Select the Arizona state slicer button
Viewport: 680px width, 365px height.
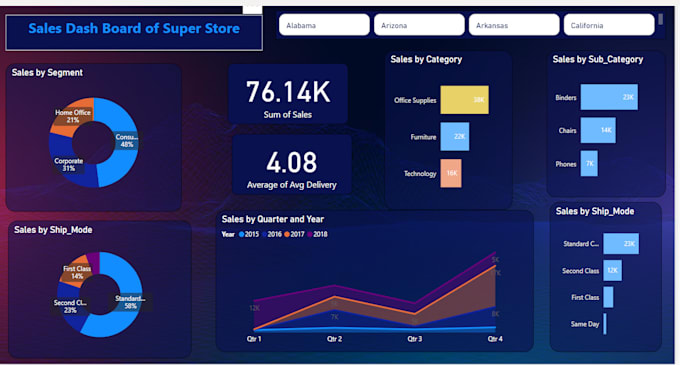[x=419, y=25]
